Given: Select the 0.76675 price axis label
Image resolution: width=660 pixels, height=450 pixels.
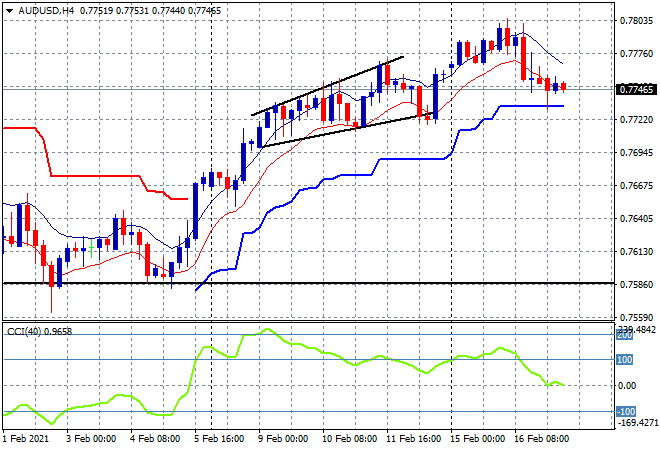Looking at the screenshot, I should click(x=636, y=186).
